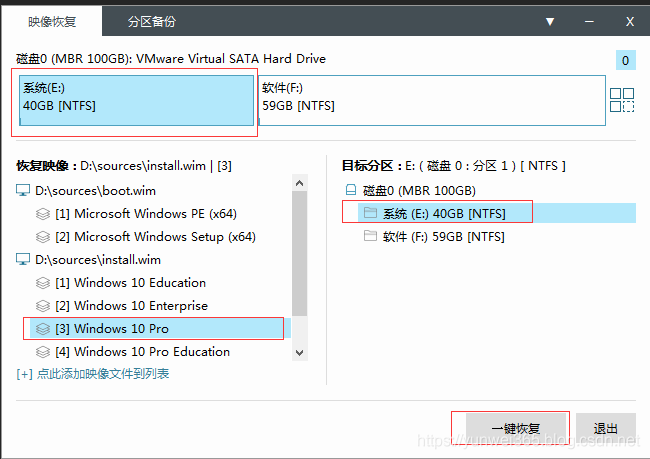The width and height of the screenshot is (650, 459).
Task: Select the 软件(F:) 59GB partition block
Action: [x=432, y=100]
